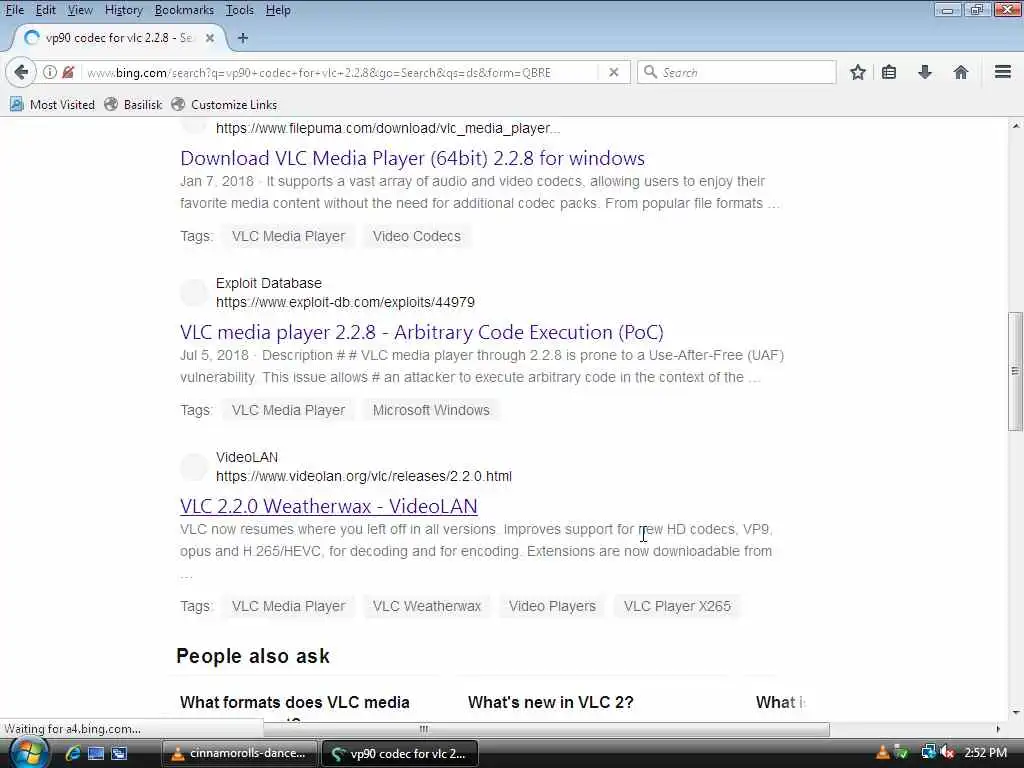Click the Video Codecs tag
Screen dimensions: 1024x768
(417, 236)
